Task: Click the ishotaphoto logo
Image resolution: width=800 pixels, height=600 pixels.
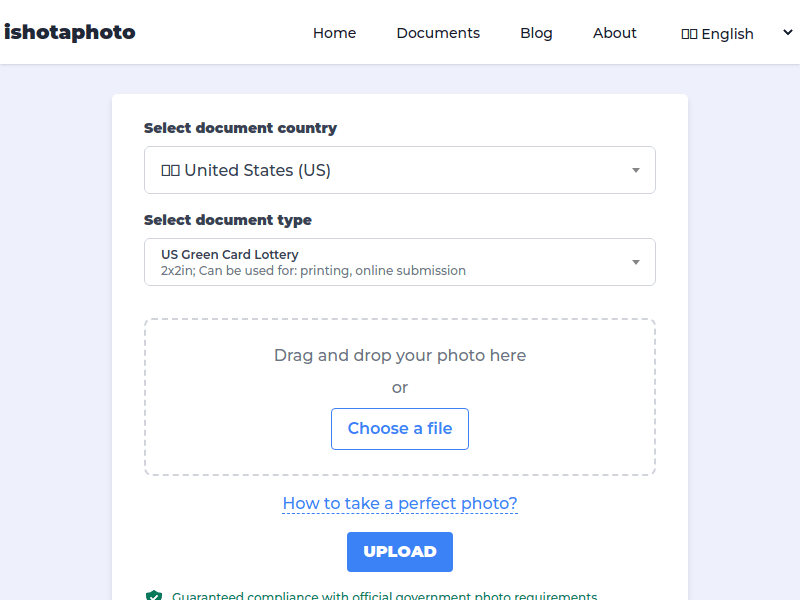Action: (x=70, y=32)
